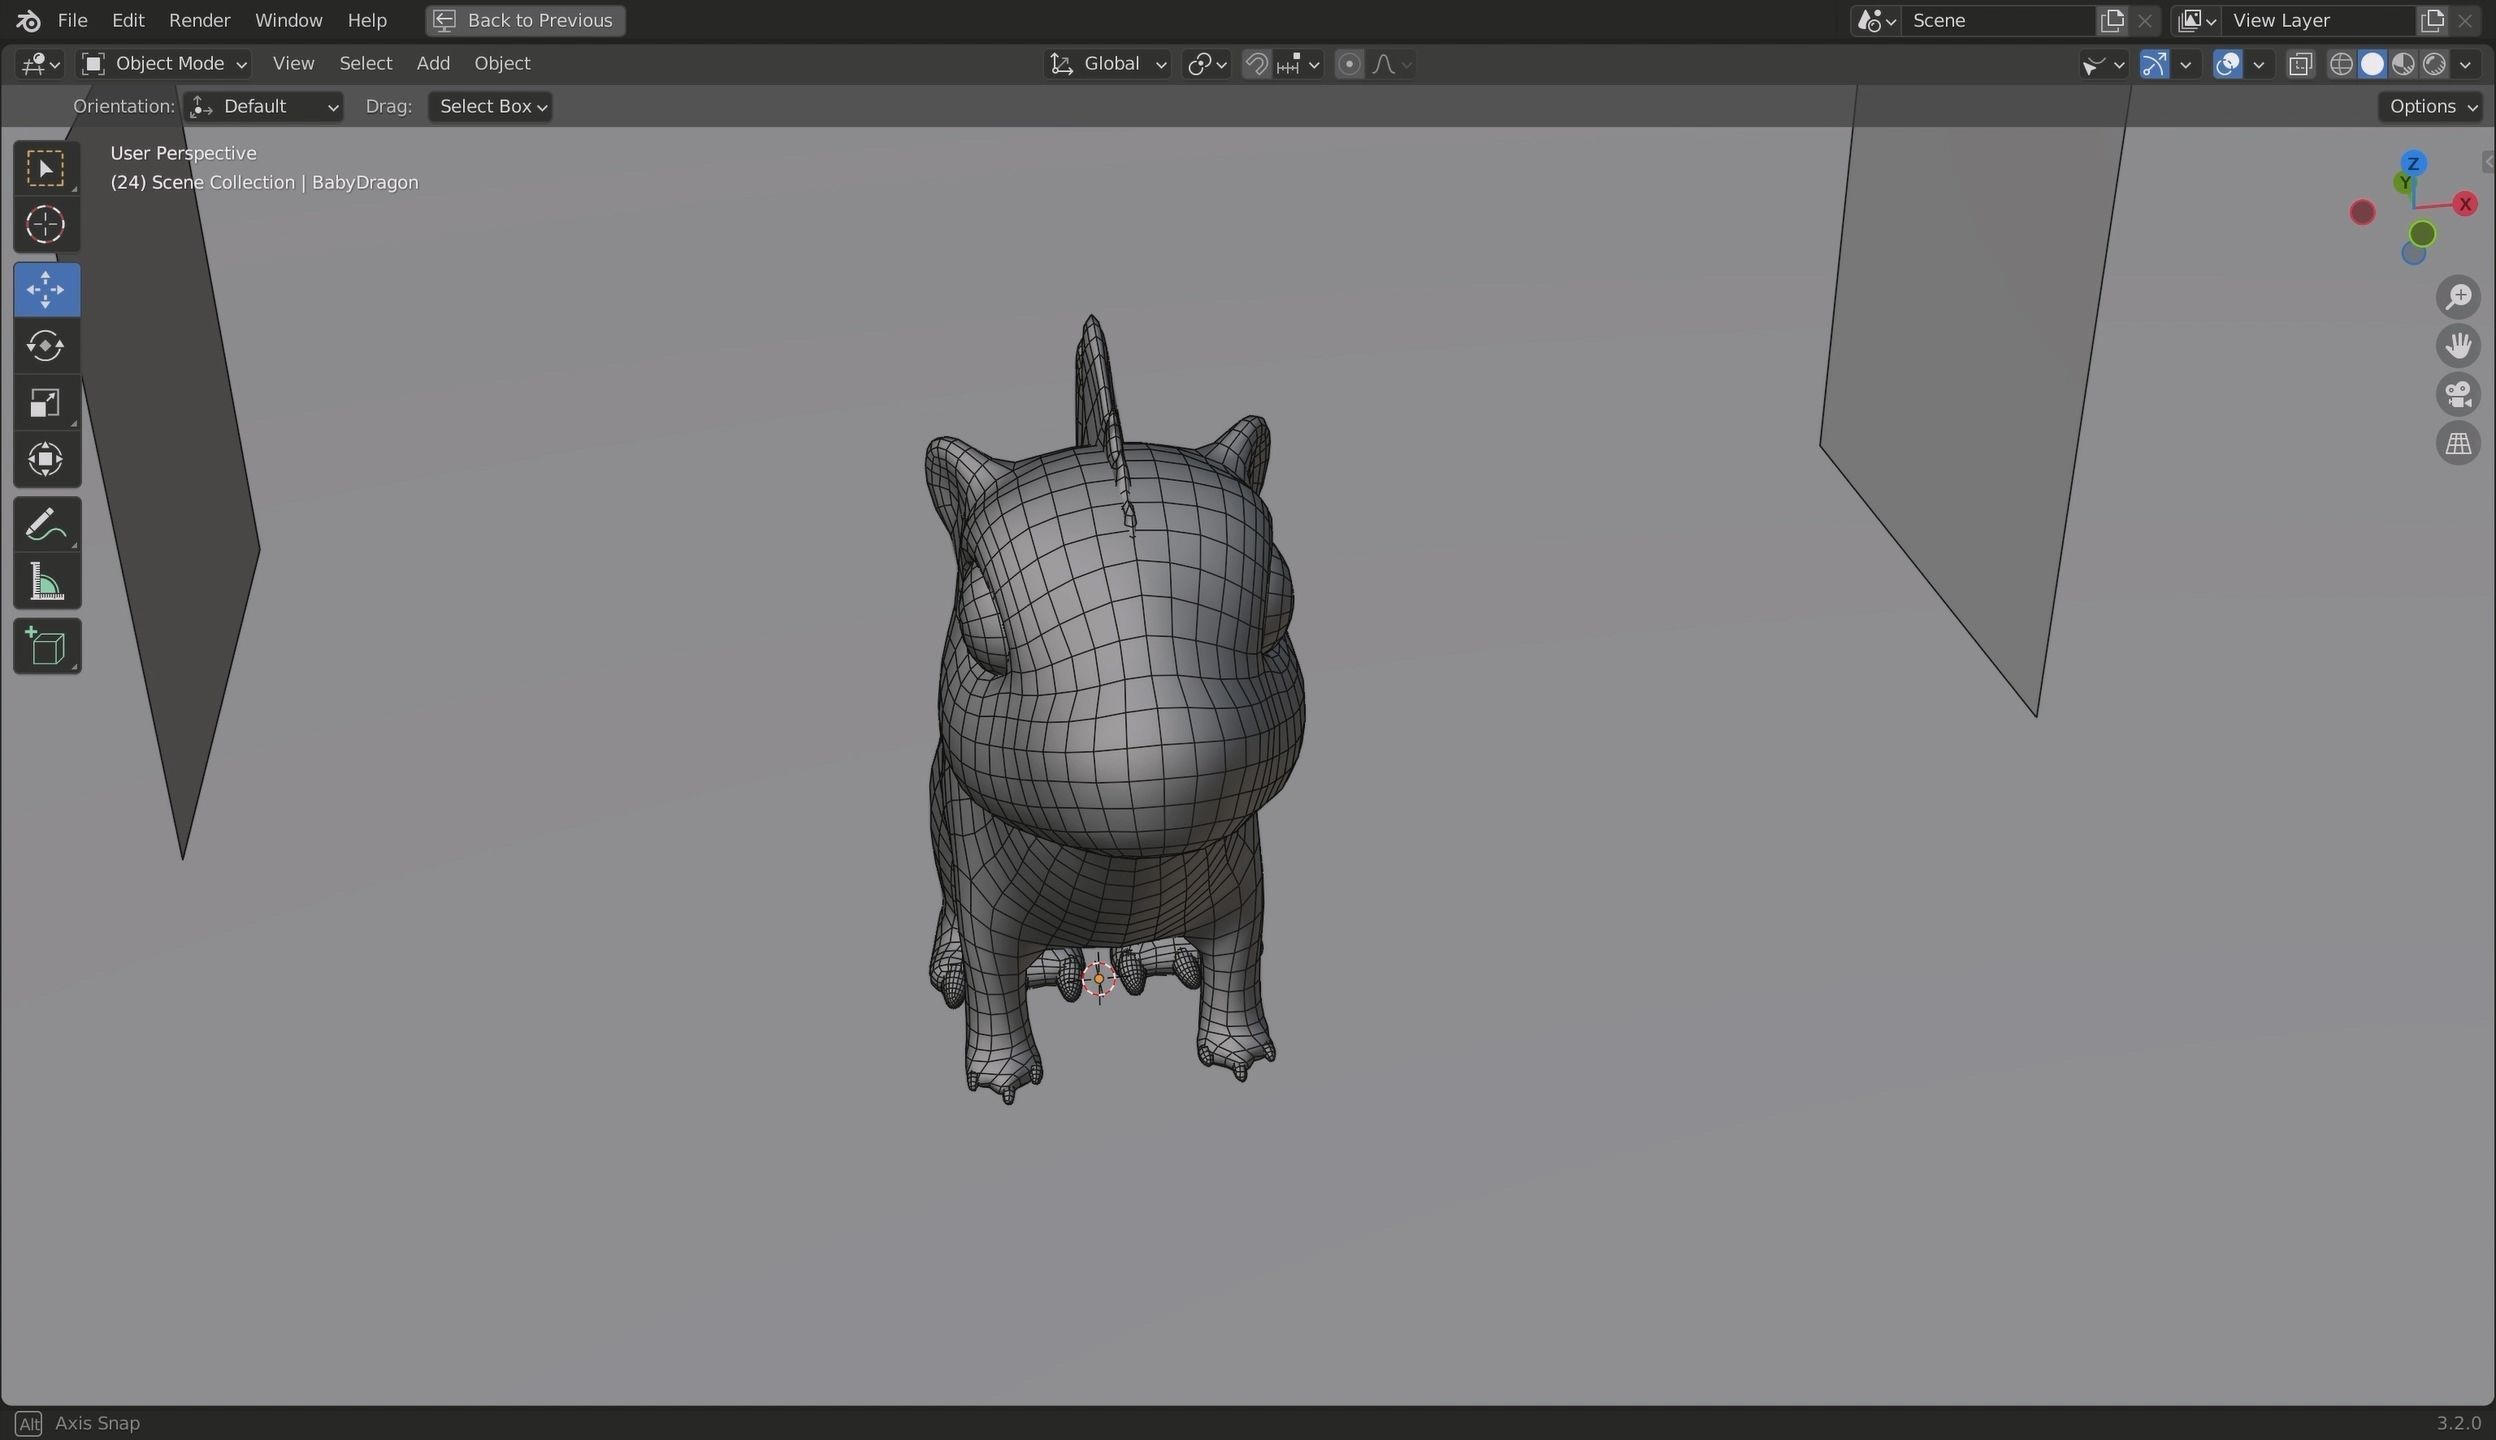The image size is (2496, 1440).
Task: Click the negative X axis gizmo dot
Action: 2362,213
